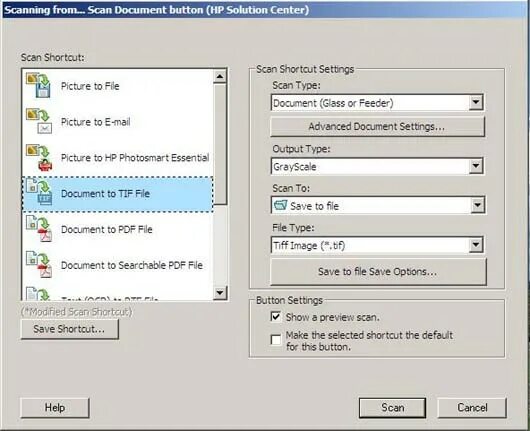Enable Make the selected shortcut the default

[x=276, y=339]
